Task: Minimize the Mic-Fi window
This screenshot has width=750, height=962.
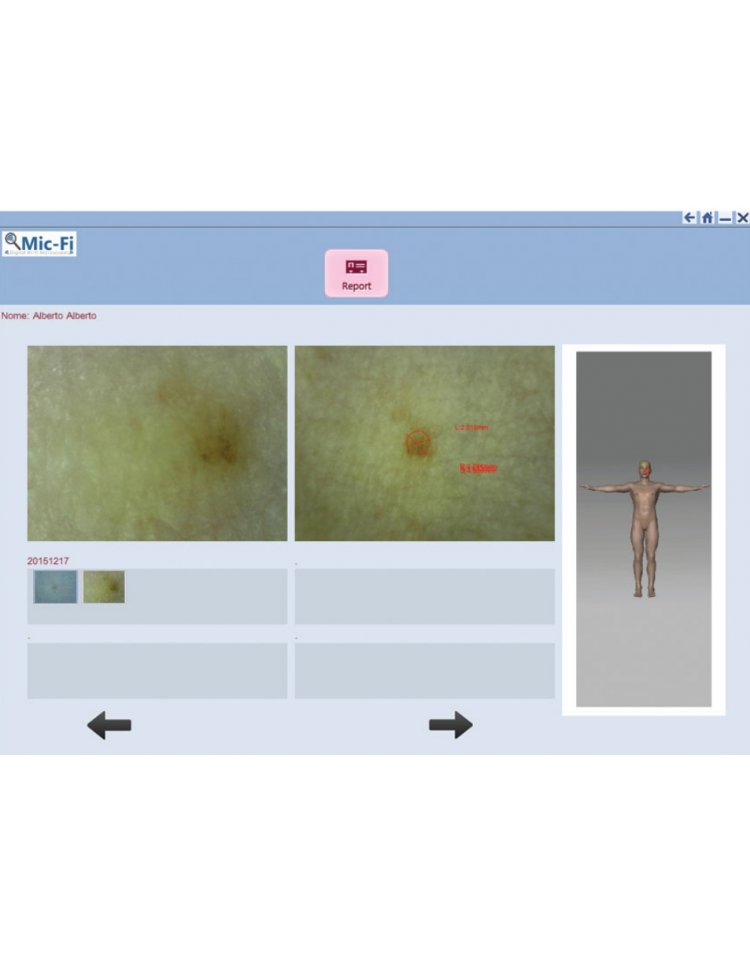Action: (x=725, y=218)
